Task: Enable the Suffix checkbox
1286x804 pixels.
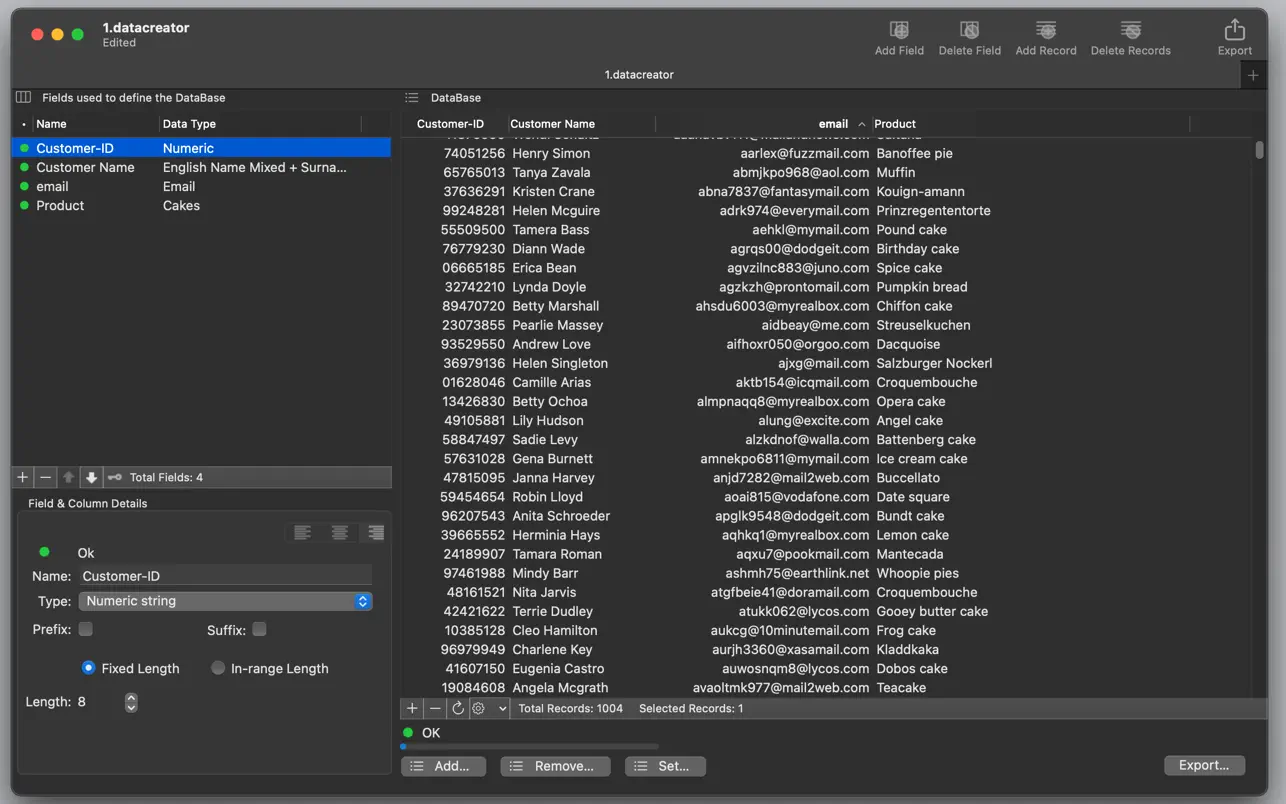Action: [x=259, y=629]
